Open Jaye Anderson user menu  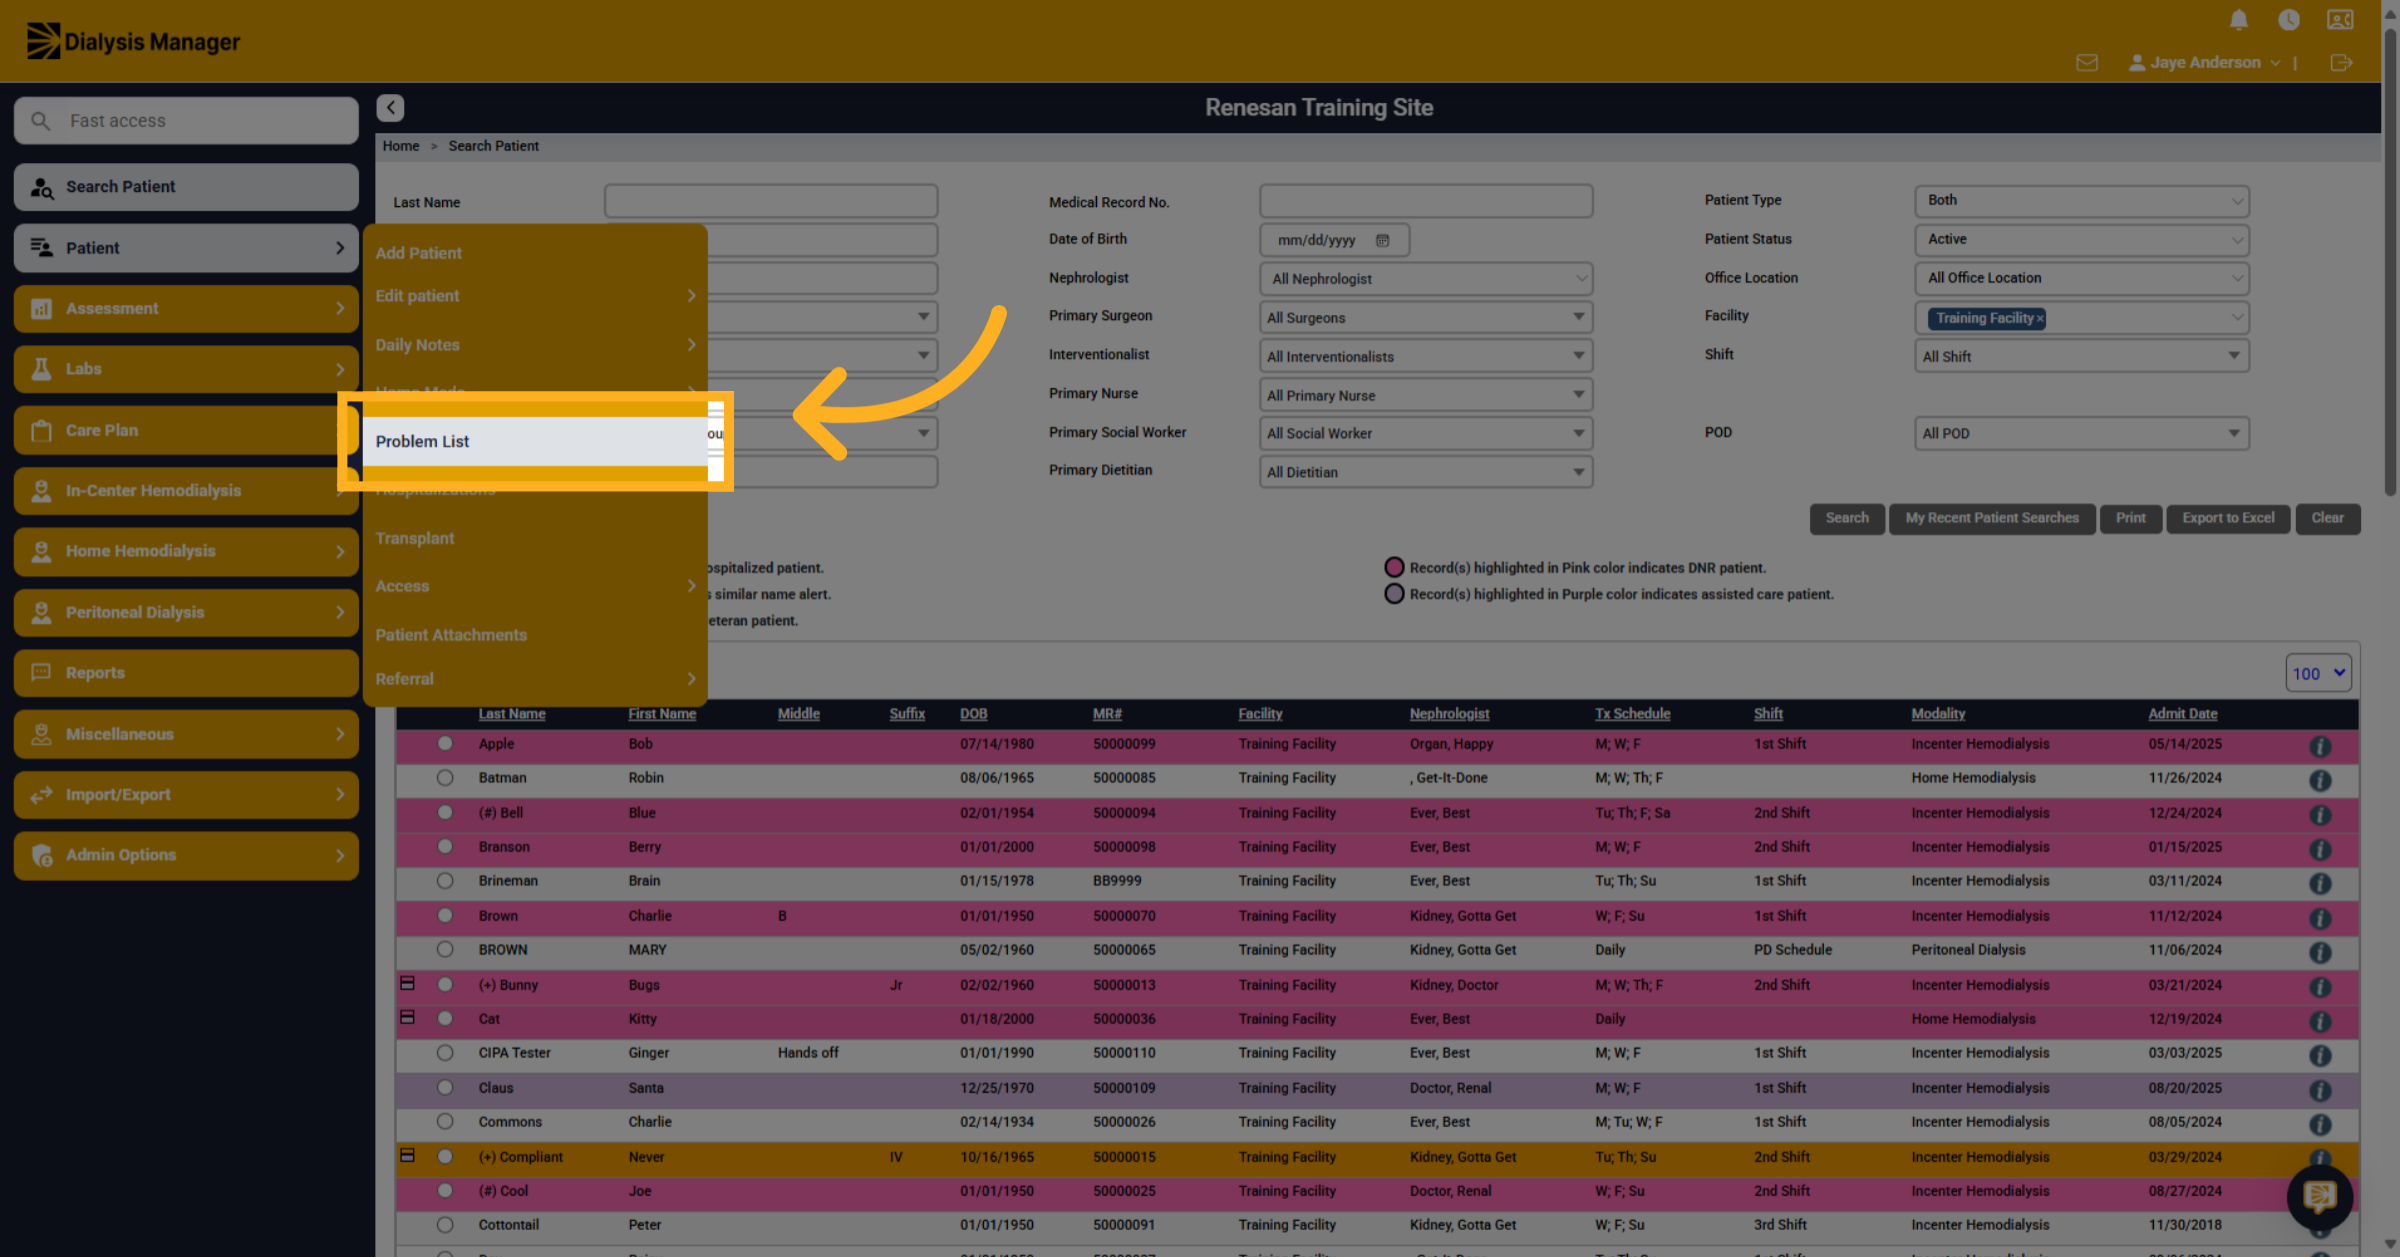pos(2206,63)
